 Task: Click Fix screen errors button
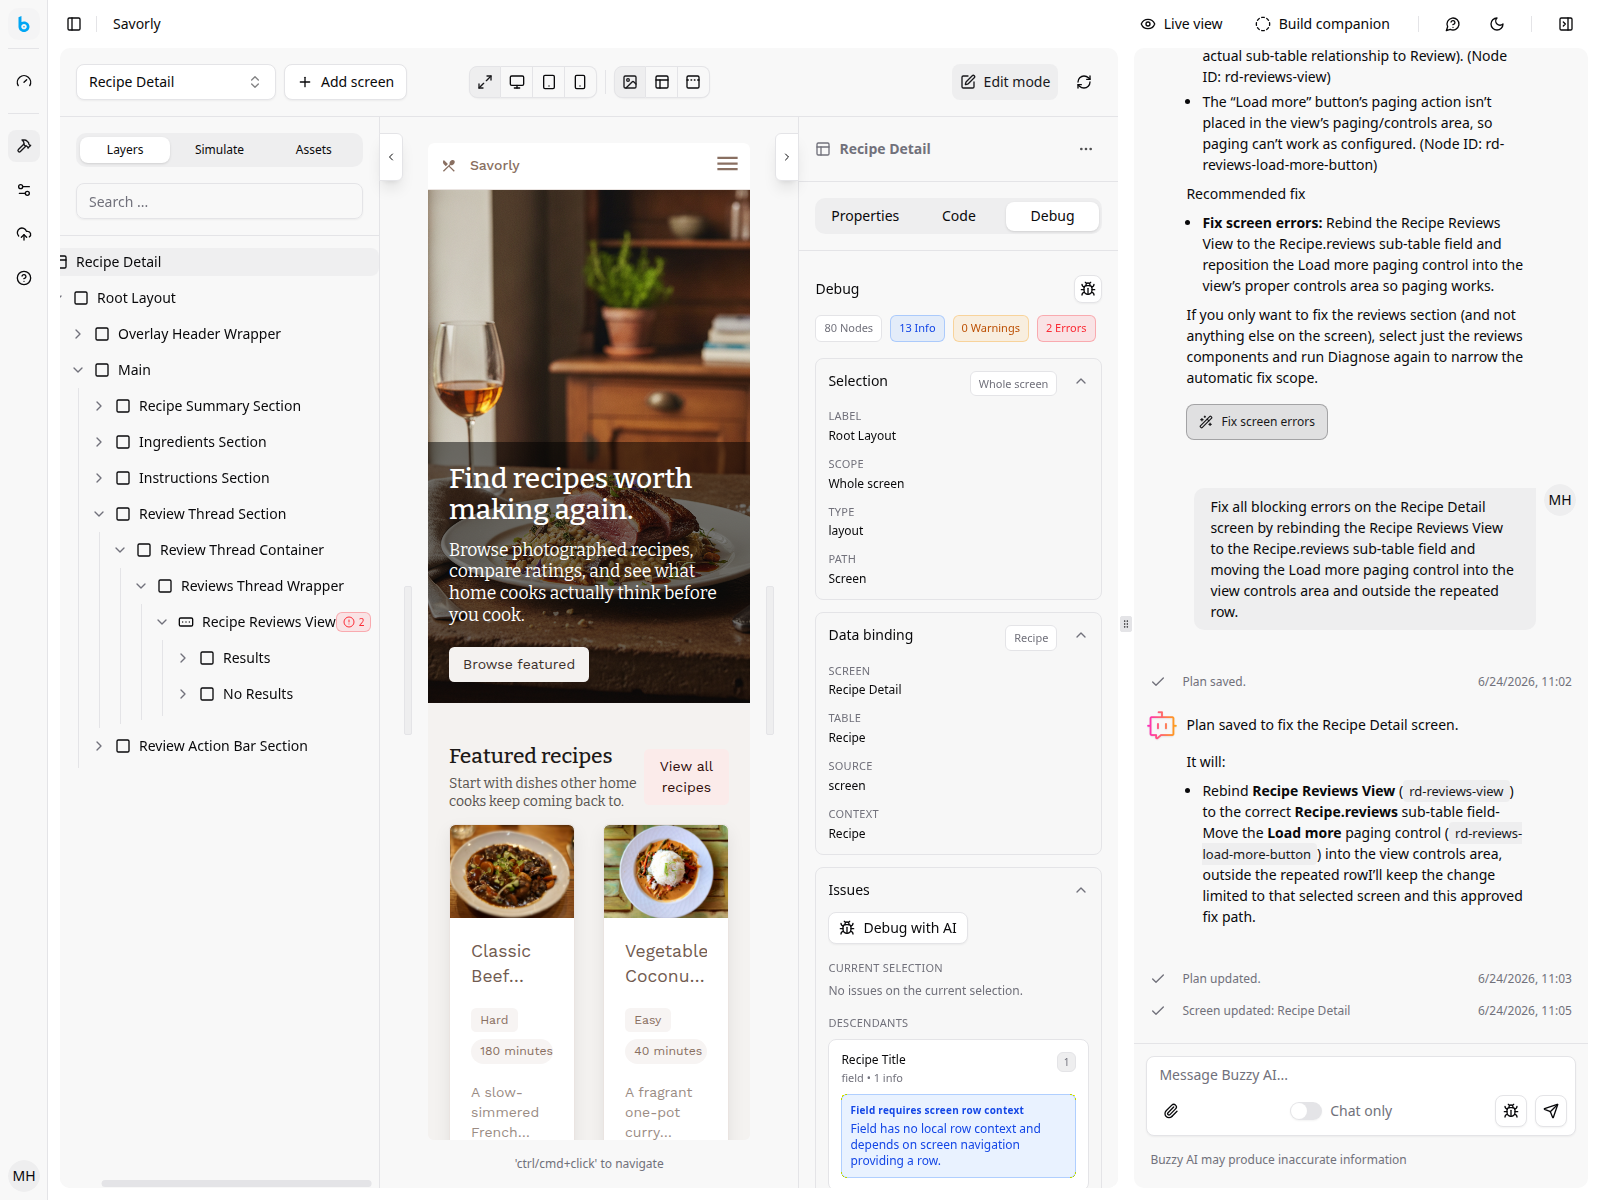point(1257,422)
